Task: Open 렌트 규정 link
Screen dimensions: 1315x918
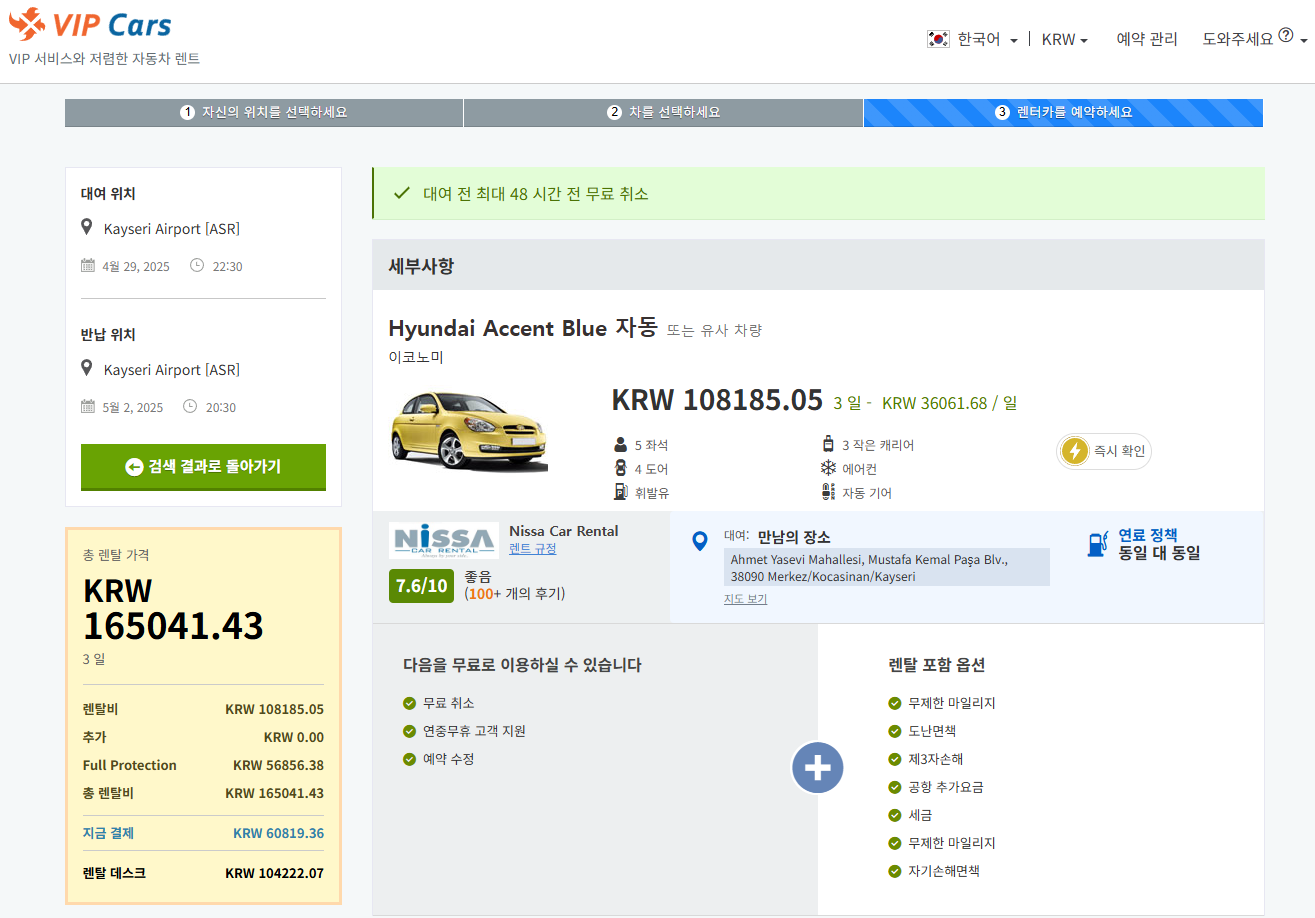Action: pyautogui.click(x=533, y=549)
